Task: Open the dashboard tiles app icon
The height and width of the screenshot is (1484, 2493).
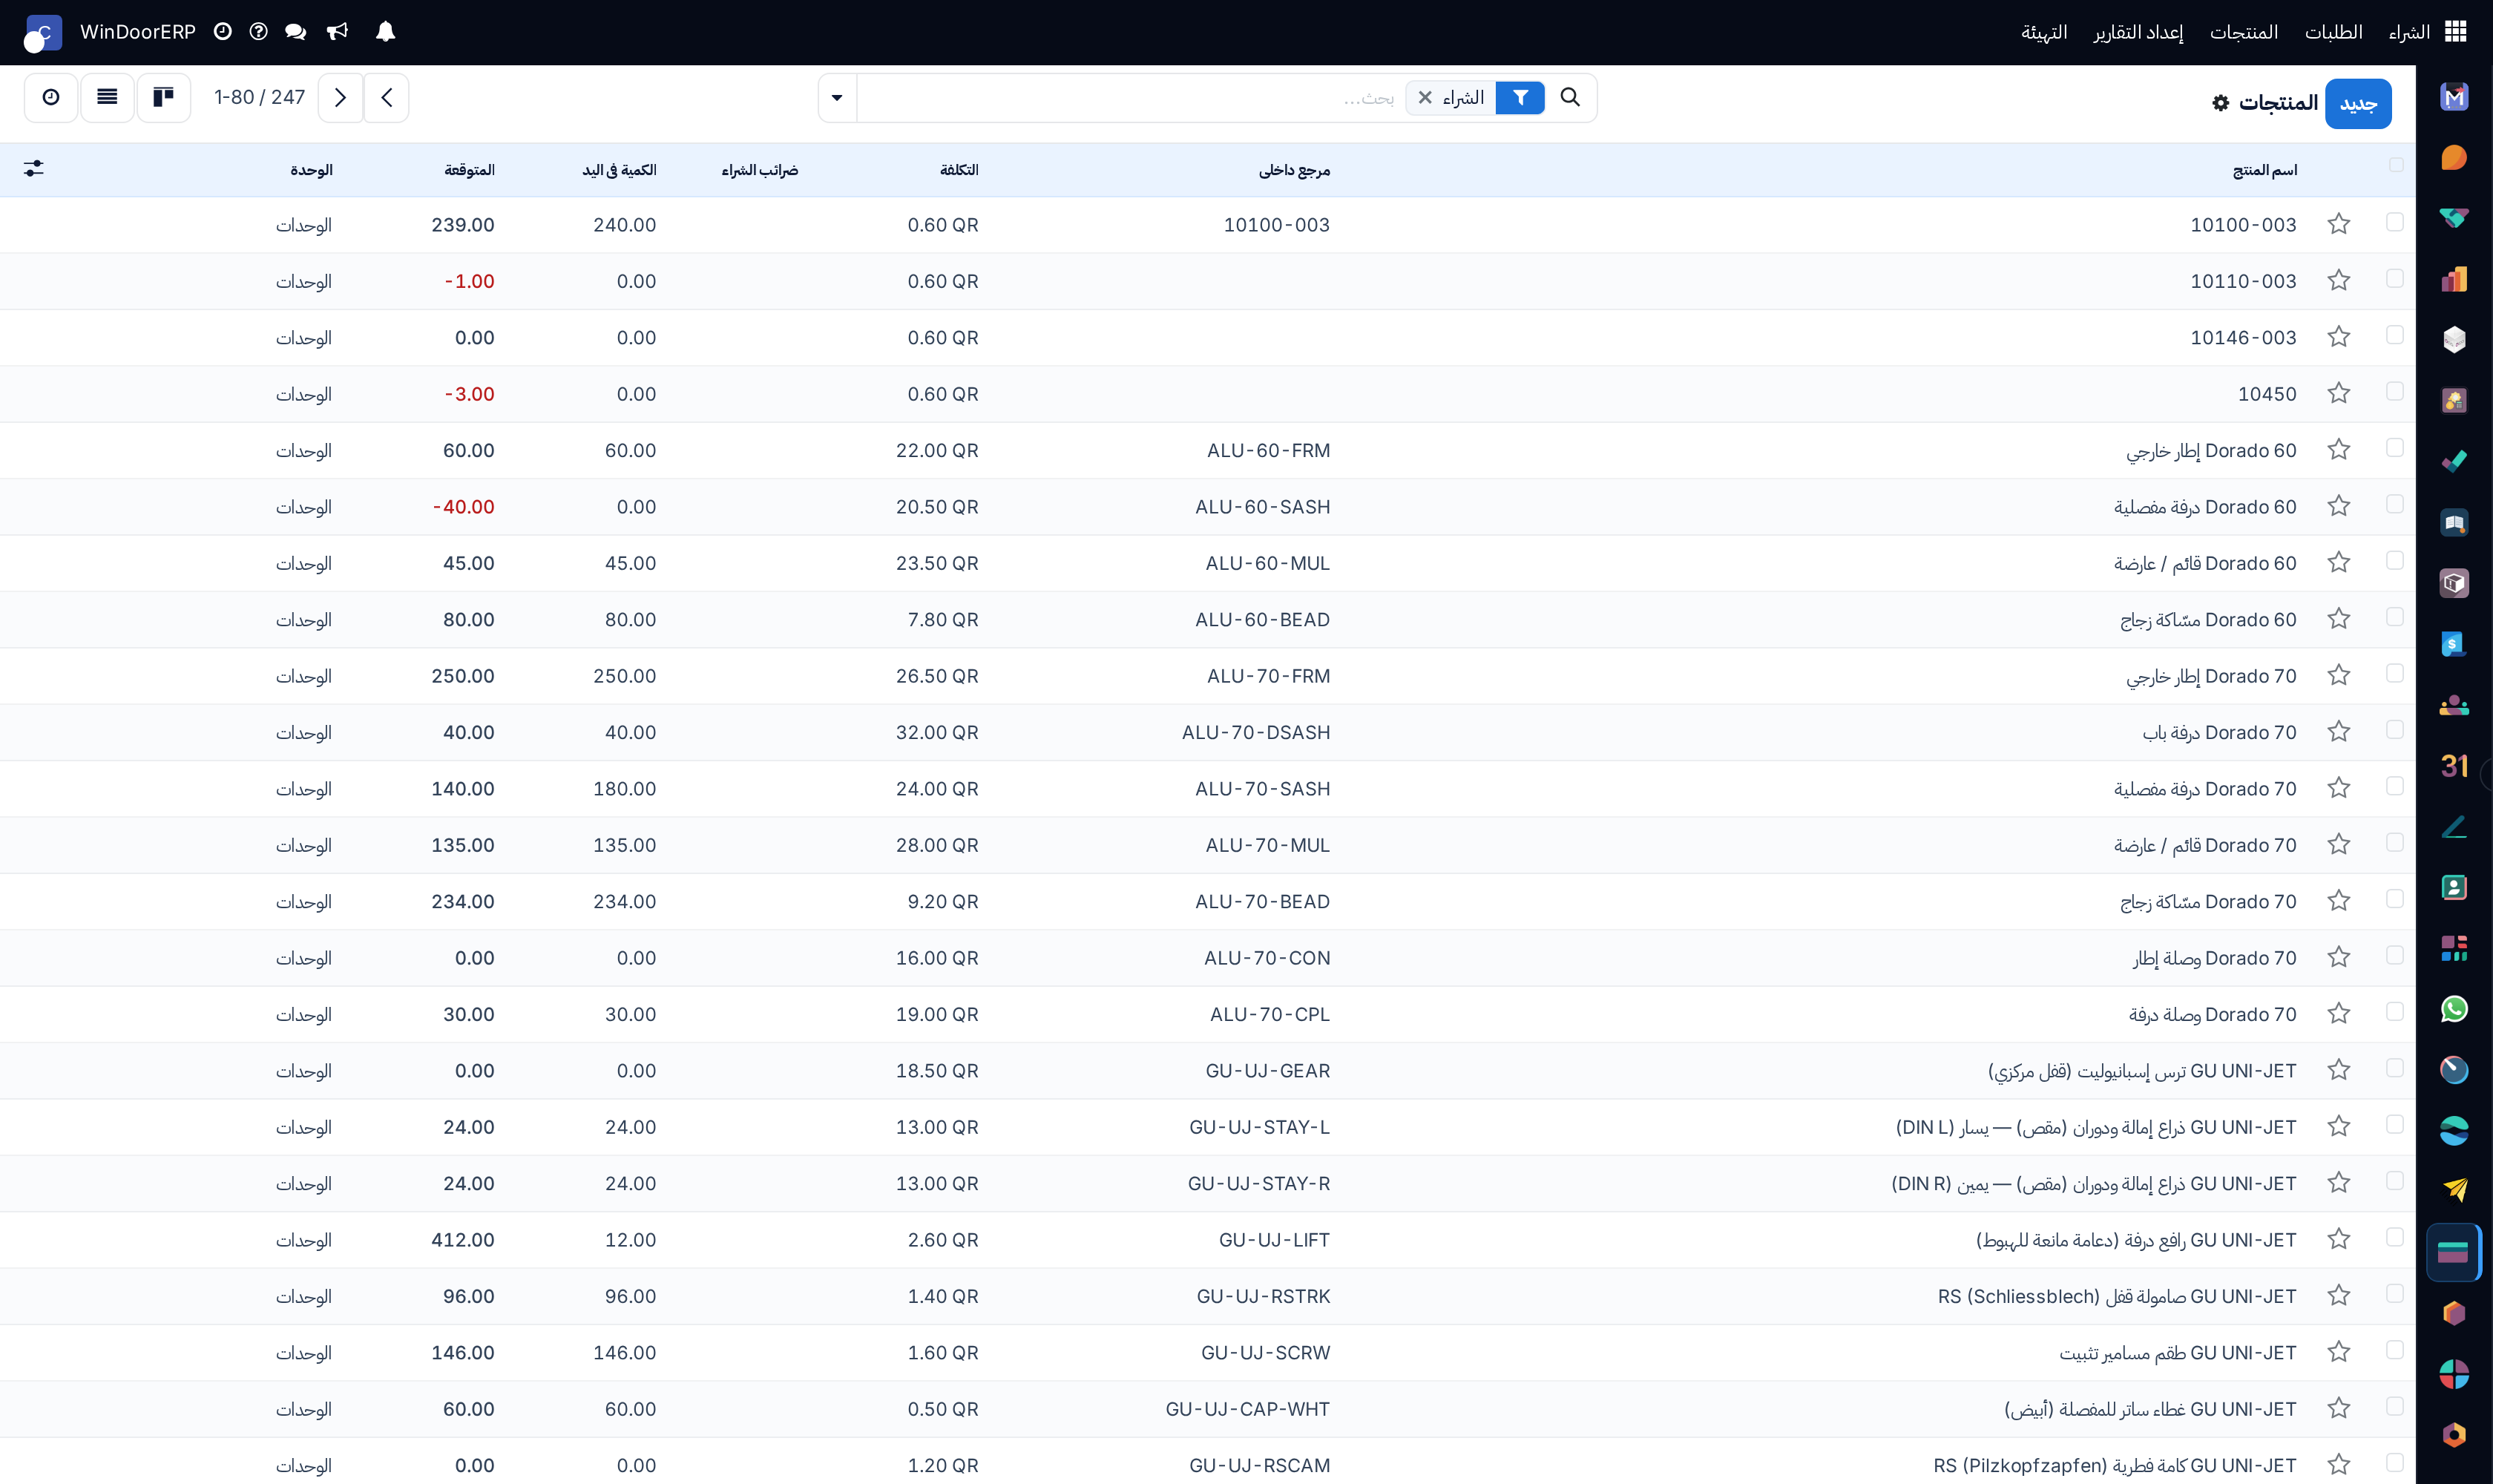Action: click(2454, 948)
